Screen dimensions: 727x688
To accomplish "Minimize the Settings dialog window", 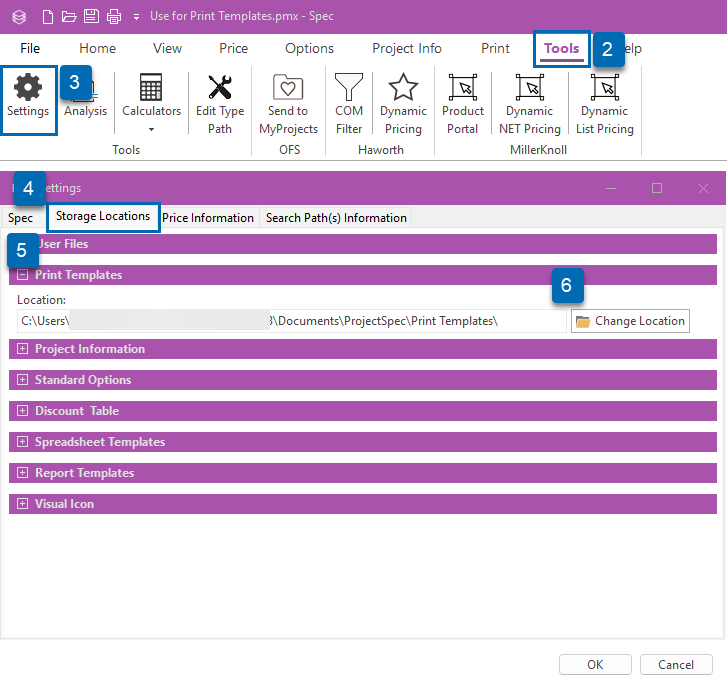I will pos(611,188).
